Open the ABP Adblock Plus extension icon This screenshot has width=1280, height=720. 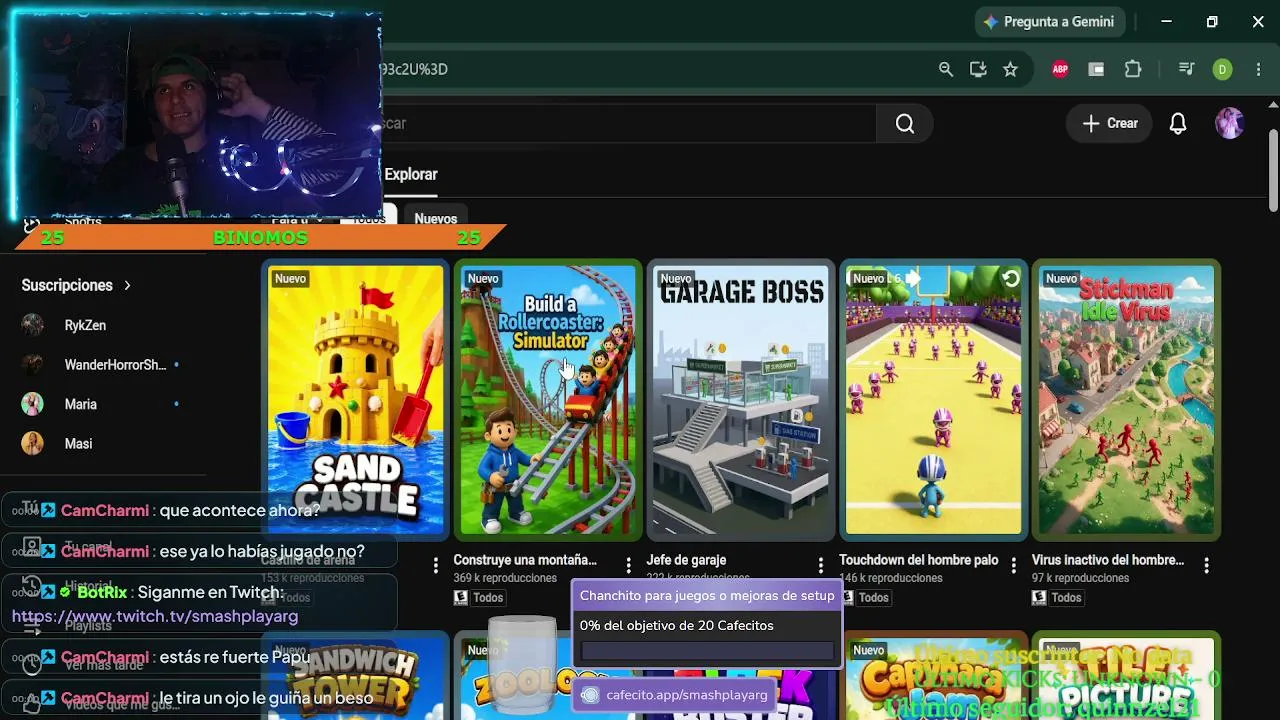point(1060,69)
